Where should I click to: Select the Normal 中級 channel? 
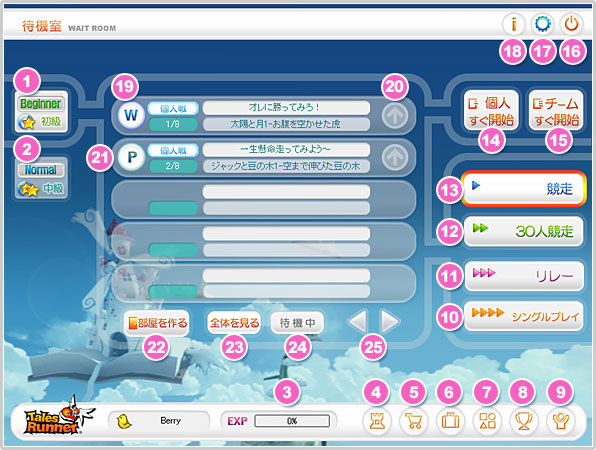(x=41, y=179)
